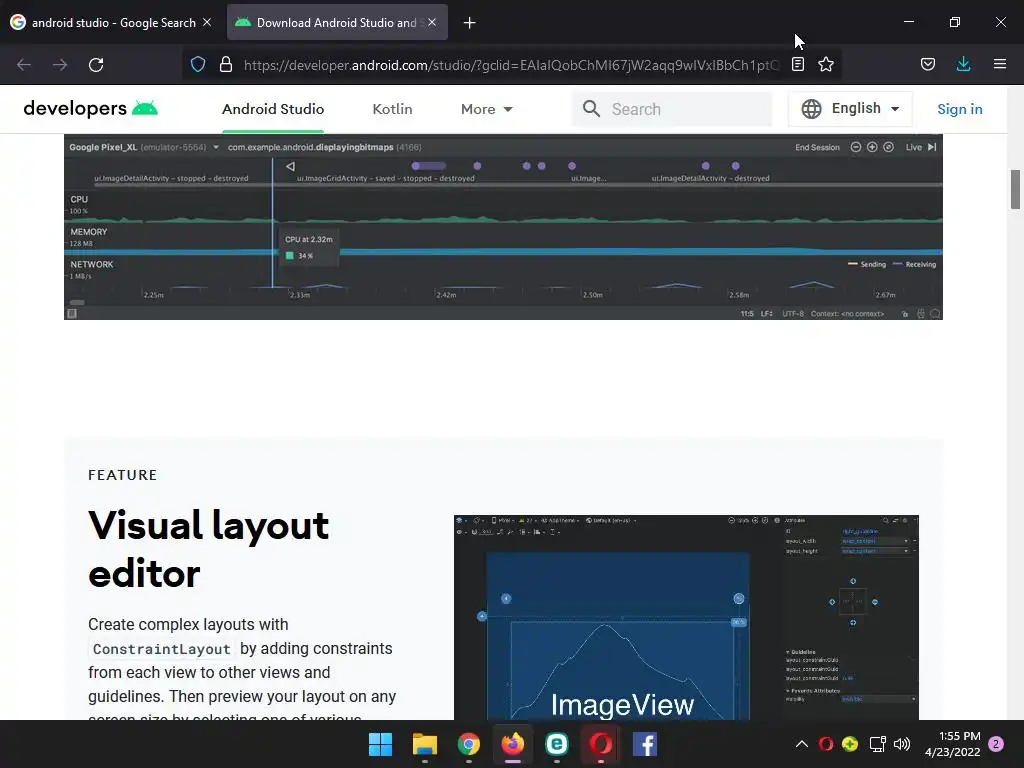Image resolution: width=1024 pixels, height=768 pixels.
Task: Open the Firefox downloads panel
Action: (963, 64)
